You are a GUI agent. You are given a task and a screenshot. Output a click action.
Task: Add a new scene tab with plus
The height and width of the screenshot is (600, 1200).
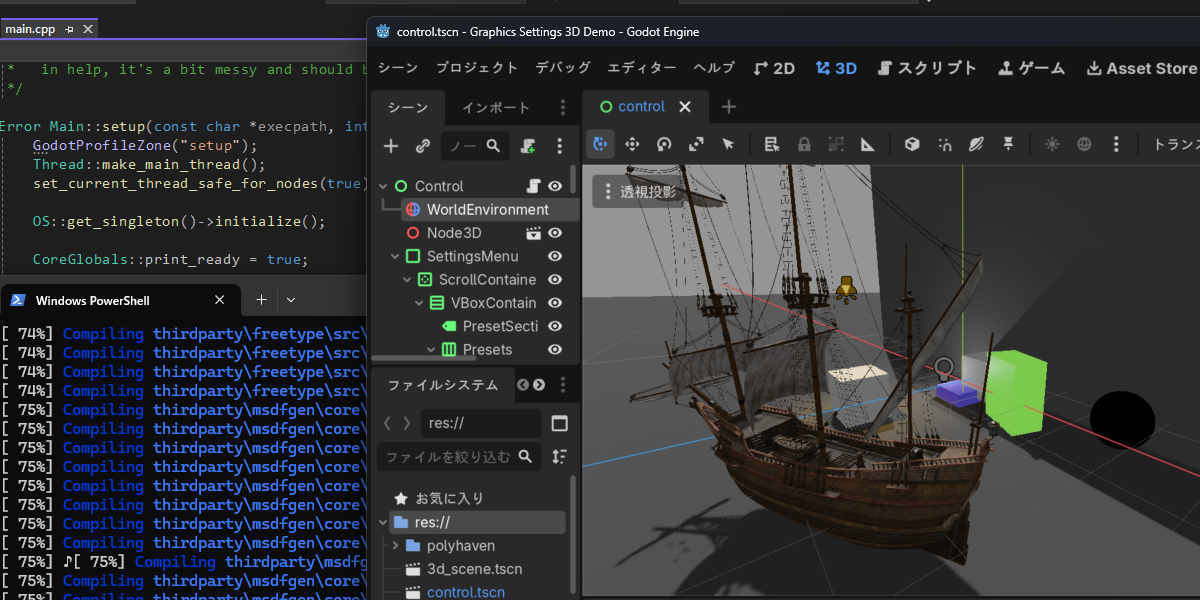729,107
